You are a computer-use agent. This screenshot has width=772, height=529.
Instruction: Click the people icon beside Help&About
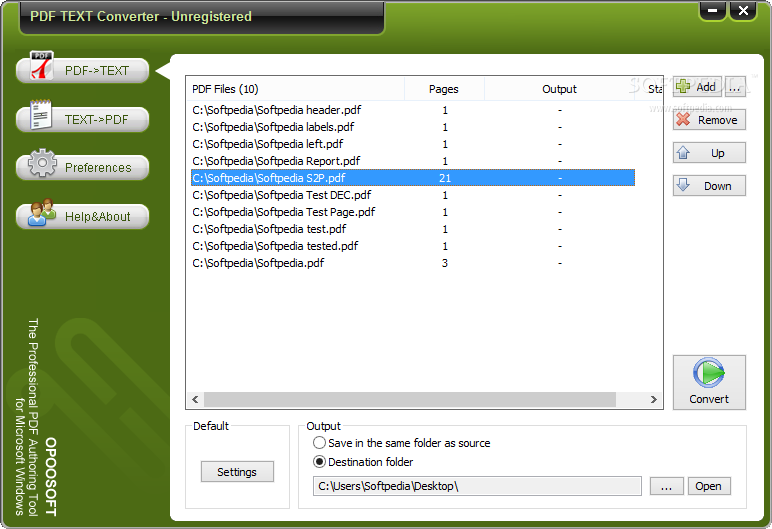point(41,212)
